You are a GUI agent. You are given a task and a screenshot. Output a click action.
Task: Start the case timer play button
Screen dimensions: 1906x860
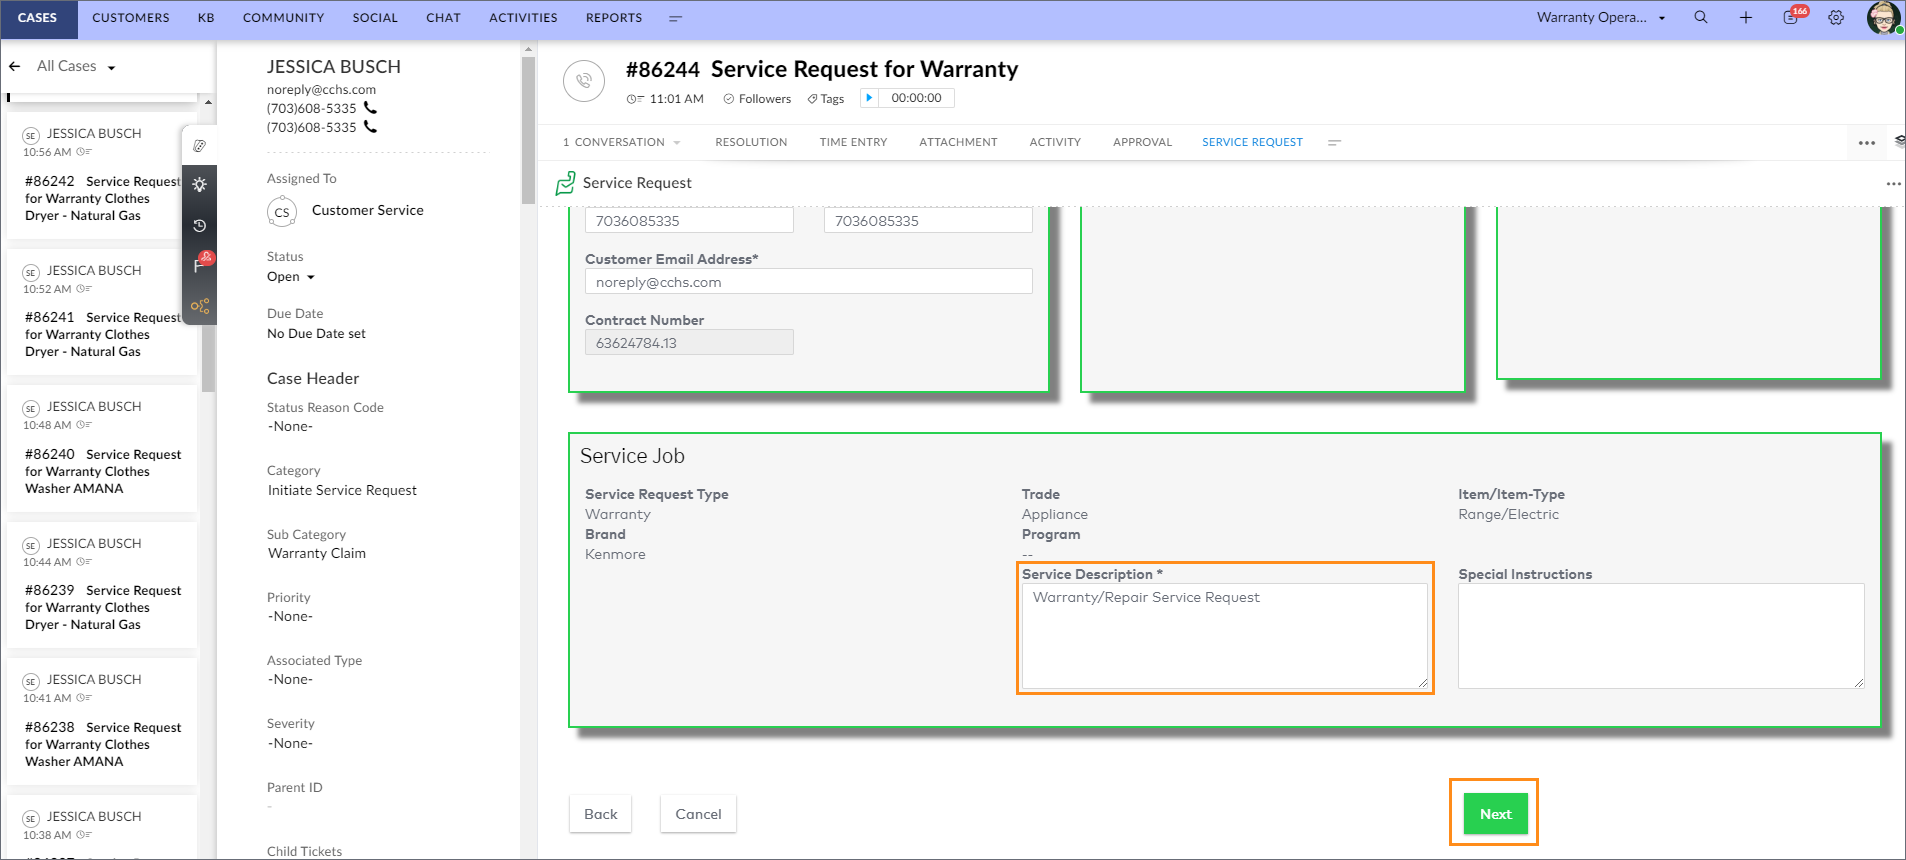coord(869,98)
